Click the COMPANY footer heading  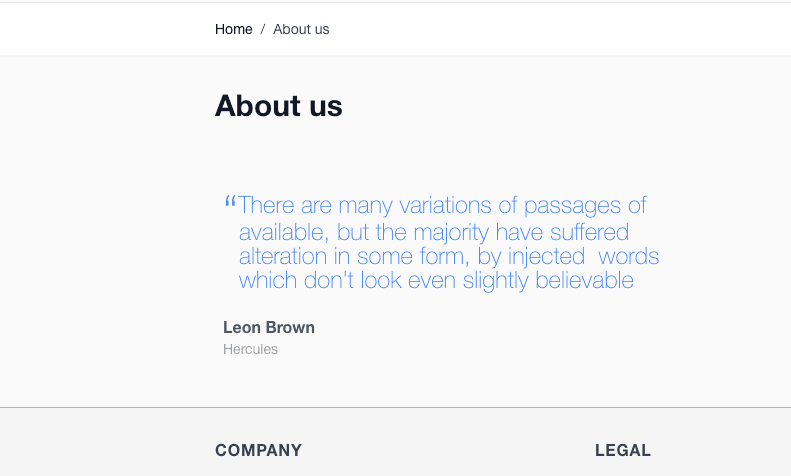coord(258,450)
